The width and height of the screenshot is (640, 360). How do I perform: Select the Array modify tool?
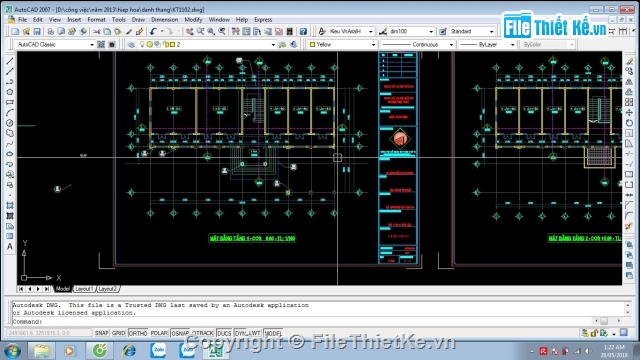coord(629,102)
